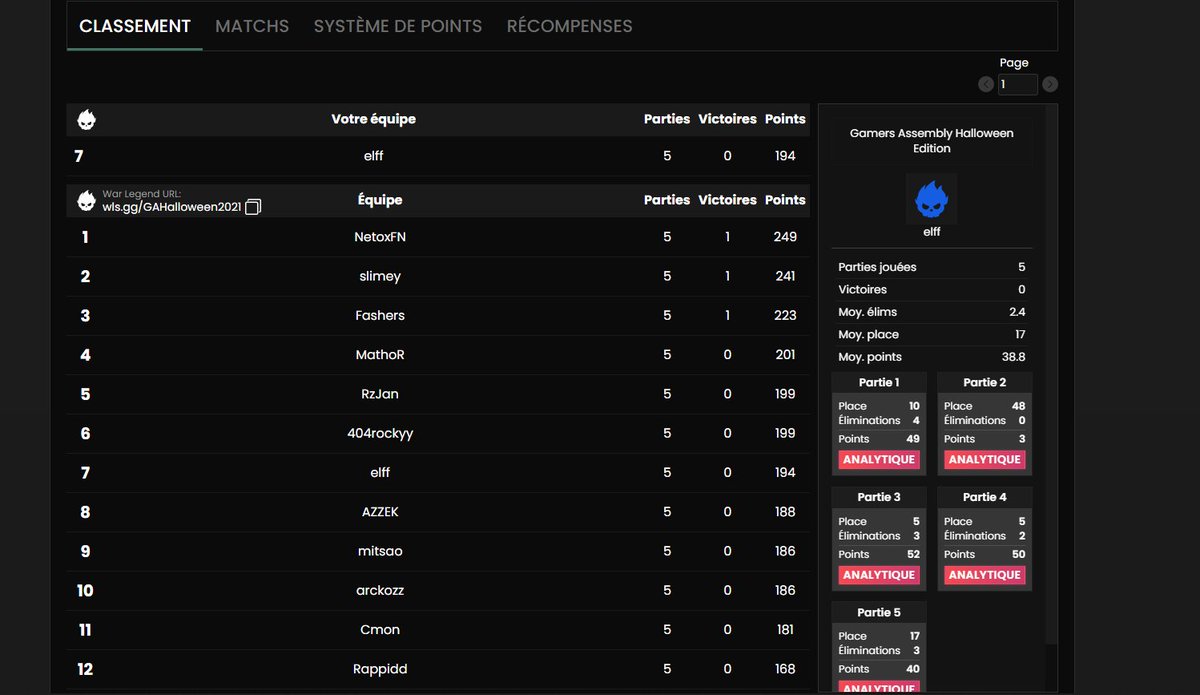Click NetoxFN's 249 points value

coord(785,237)
